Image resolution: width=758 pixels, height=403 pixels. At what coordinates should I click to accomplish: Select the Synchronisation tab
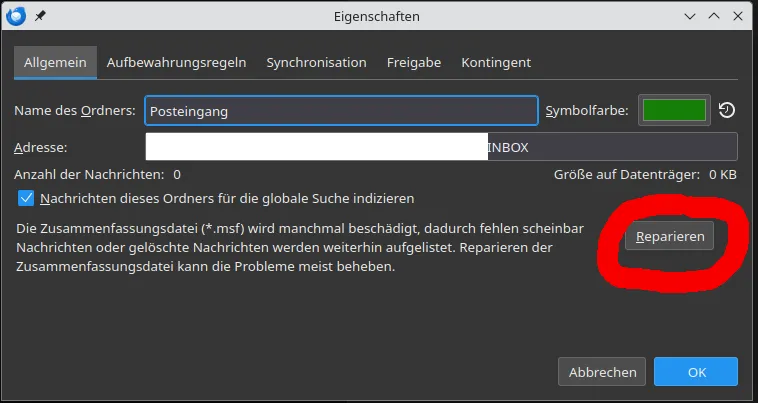pyautogui.click(x=316, y=62)
